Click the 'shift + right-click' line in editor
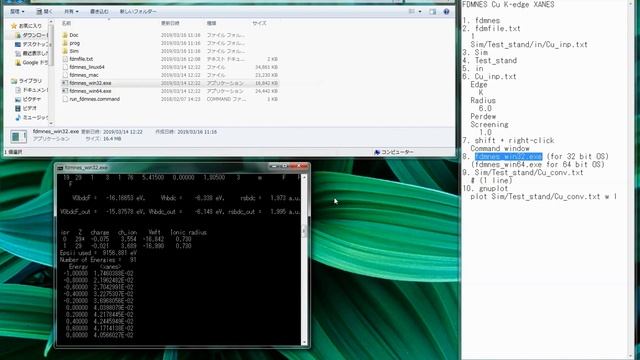Image resolution: width=640 pixels, height=360 pixels. click(514, 140)
